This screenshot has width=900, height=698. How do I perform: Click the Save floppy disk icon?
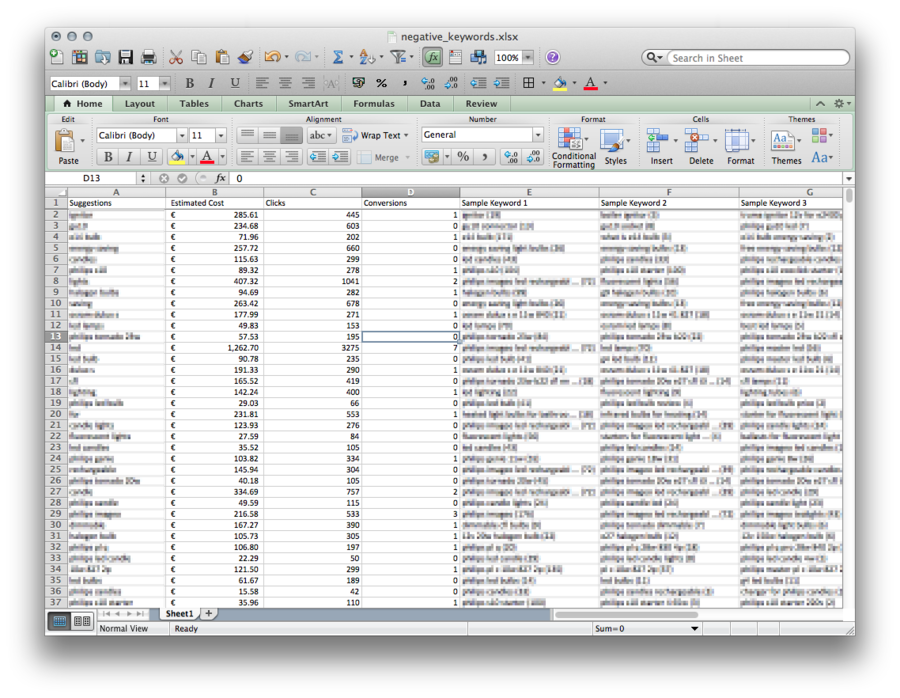click(126, 58)
